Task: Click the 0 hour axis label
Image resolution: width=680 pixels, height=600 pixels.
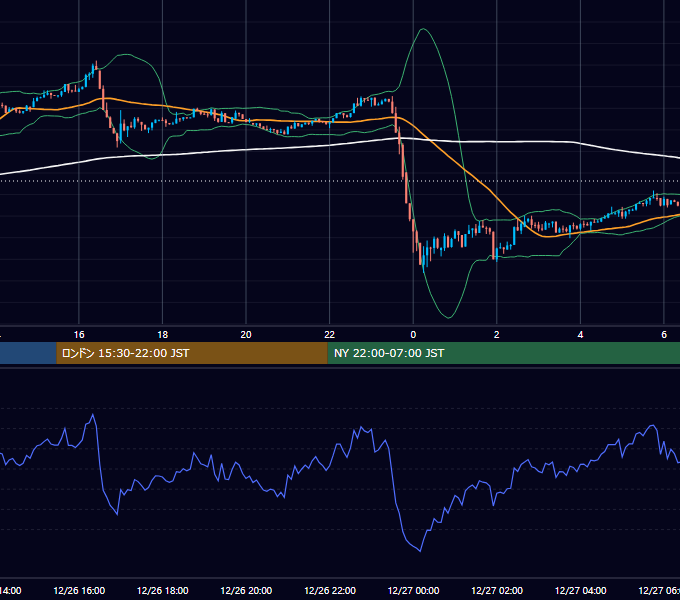Action: pyautogui.click(x=413, y=335)
